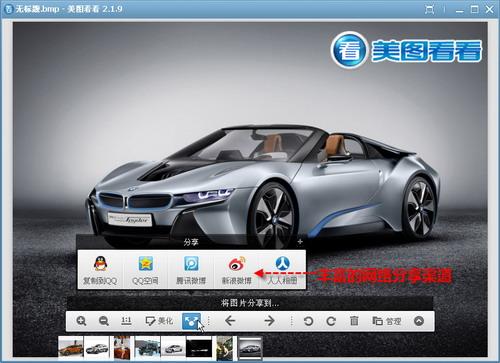Show image at 1:1 actual size
Image resolution: width=500 pixels, height=363 pixels.
click(126, 321)
